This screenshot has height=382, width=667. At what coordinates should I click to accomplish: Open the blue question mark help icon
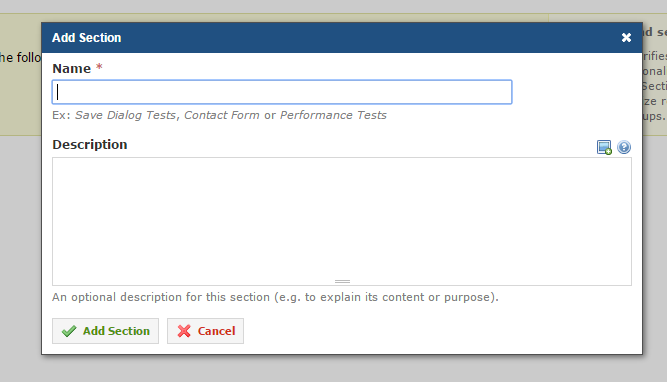pos(624,147)
